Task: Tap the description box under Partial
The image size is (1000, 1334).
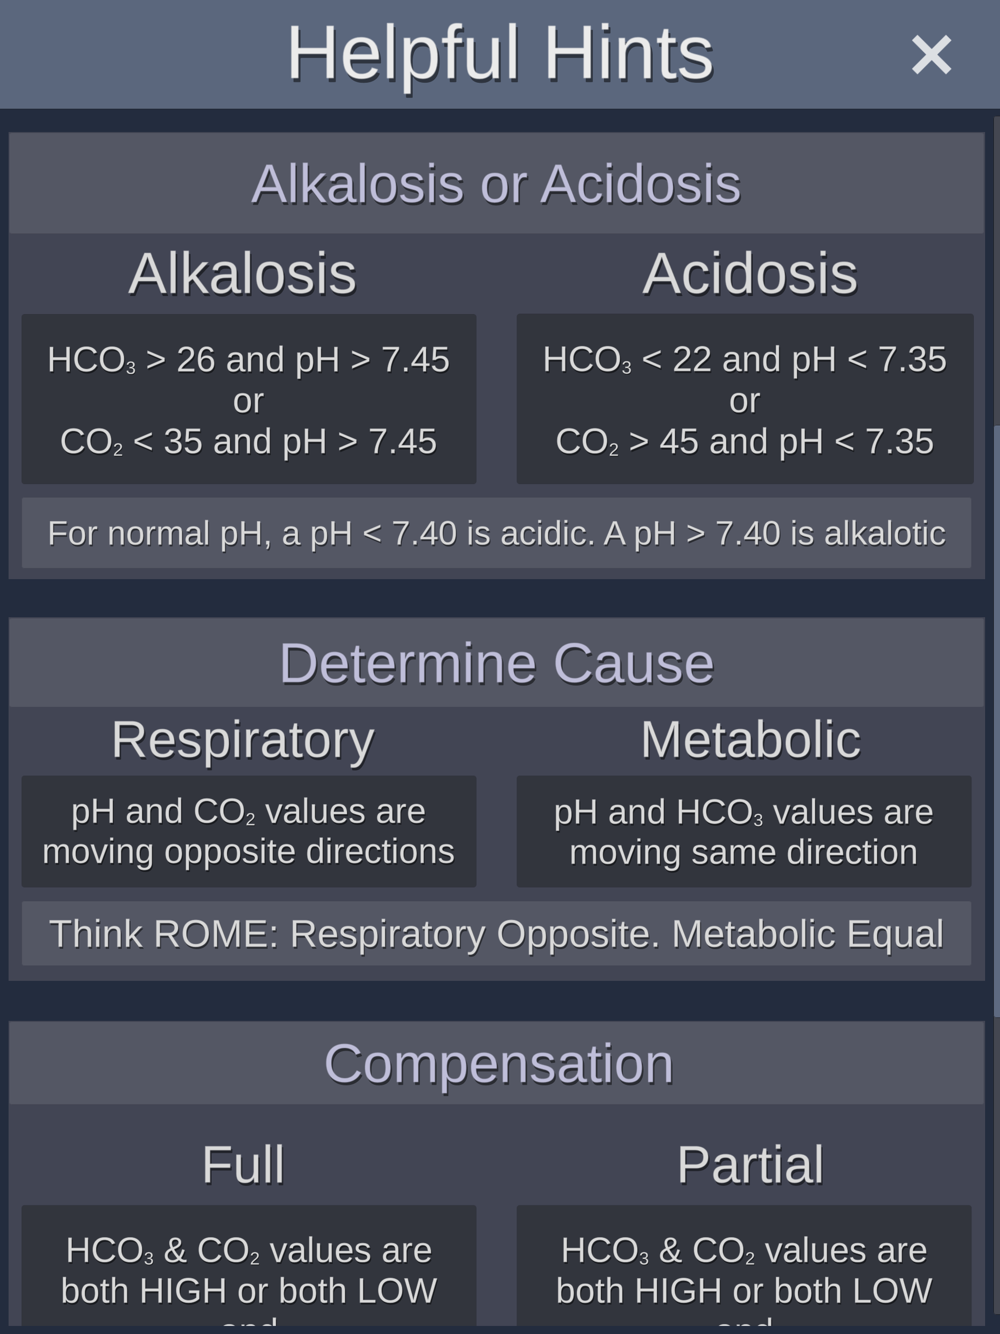Action: [744, 1270]
